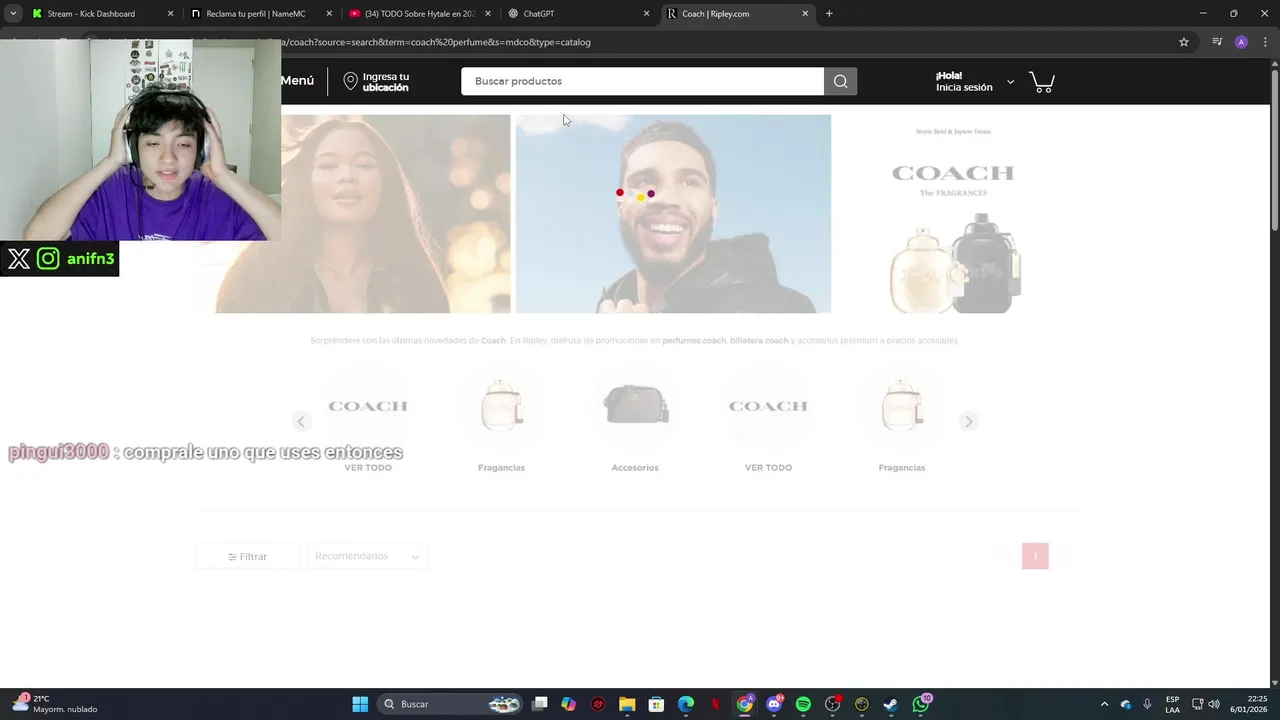Open the first Fragancias category
Viewport: 1280px width, 720px height.
coord(501,419)
